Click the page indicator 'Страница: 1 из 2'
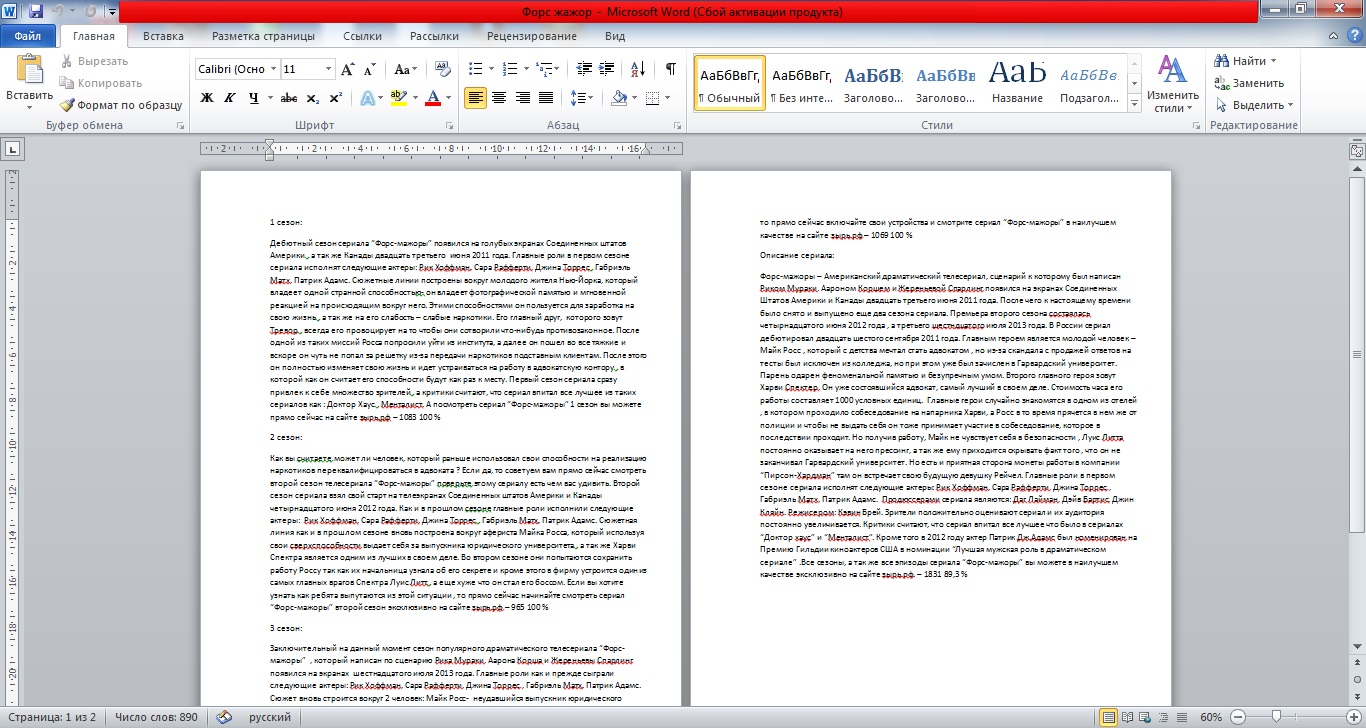 tap(50, 717)
